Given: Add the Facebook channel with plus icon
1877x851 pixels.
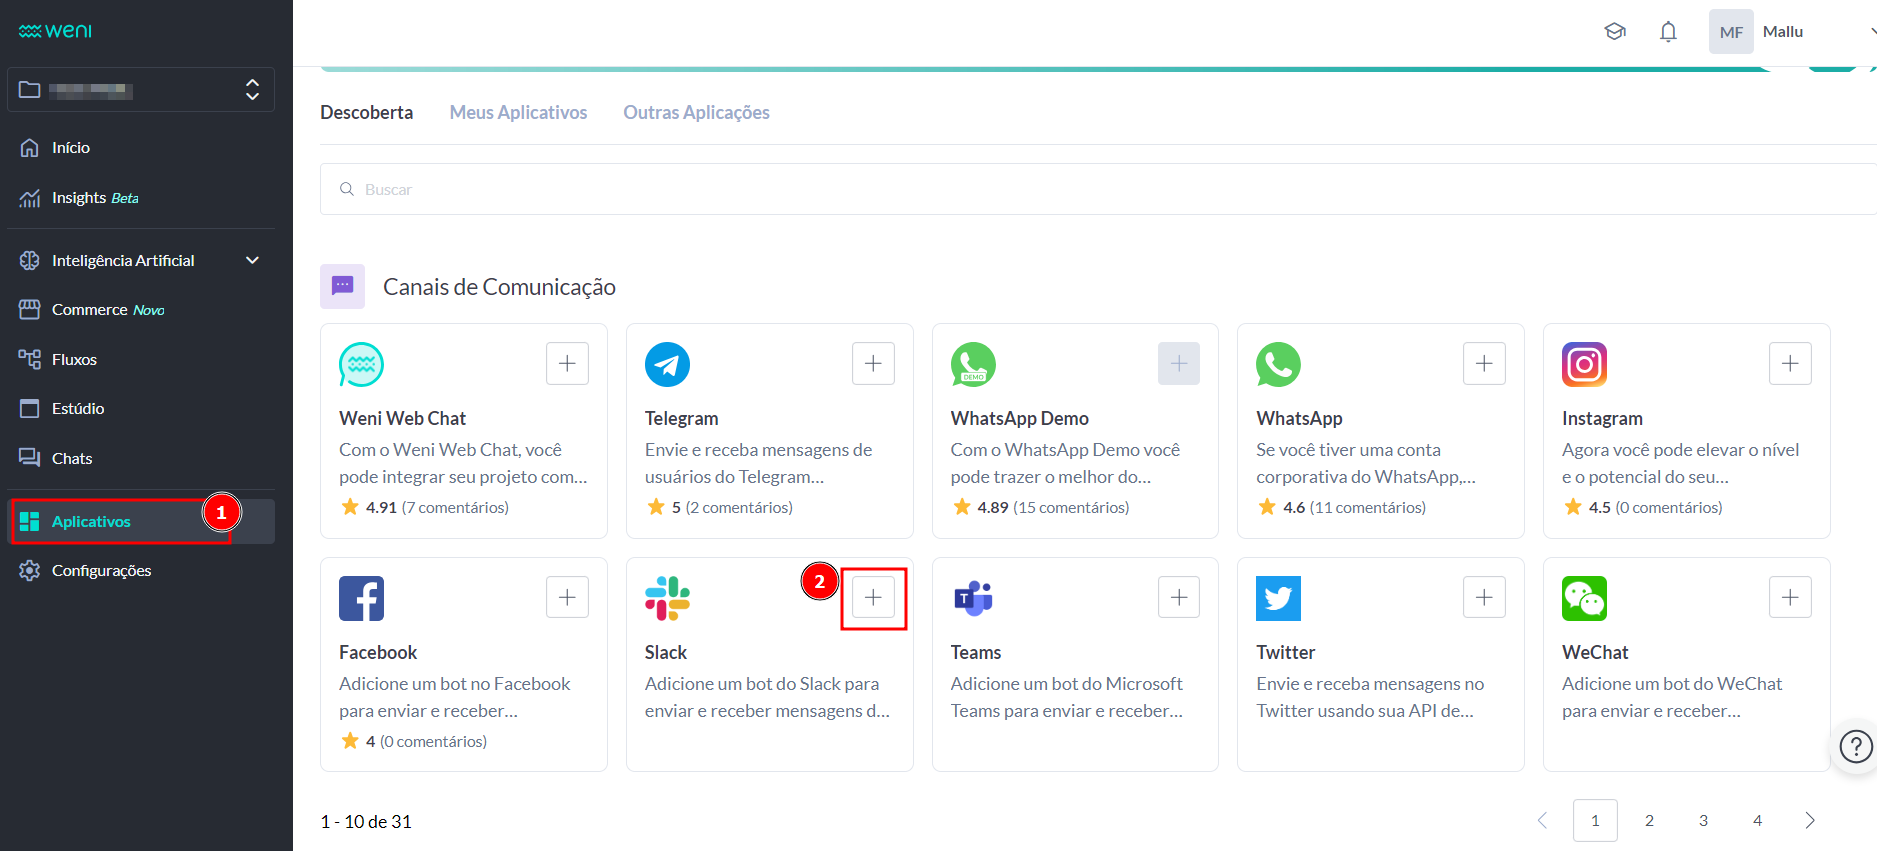Looking at the screenshot, I should (567, 598).
